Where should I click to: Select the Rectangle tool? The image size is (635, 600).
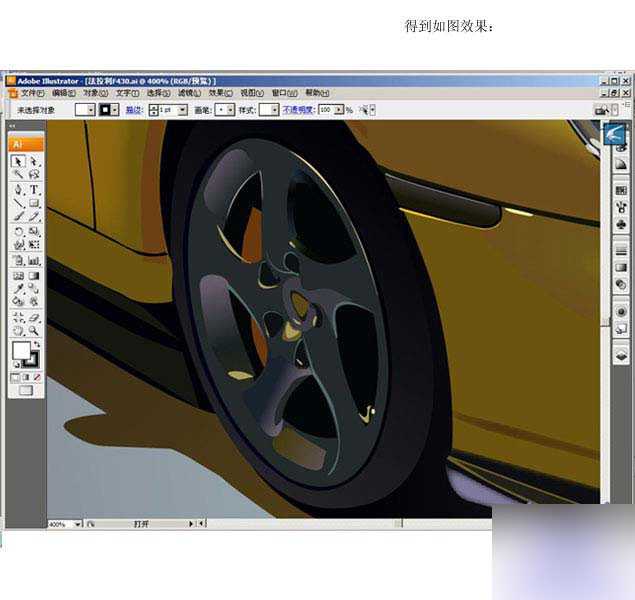[x=34, y=203]
